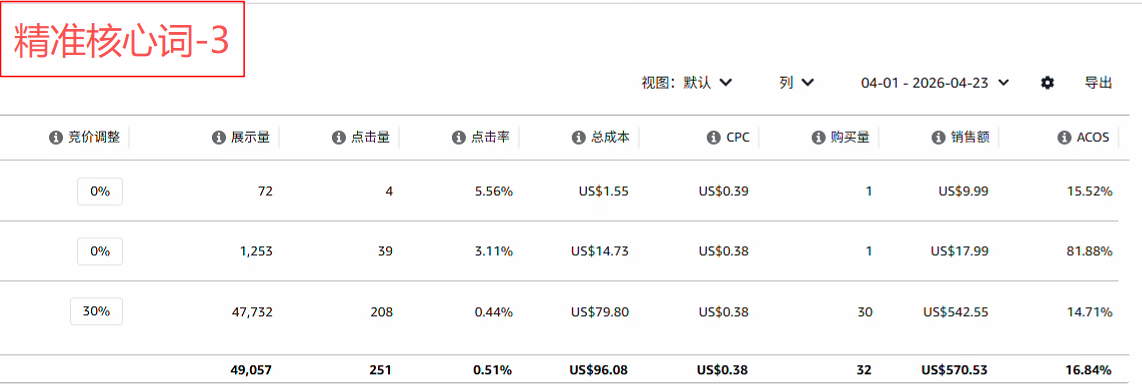Sort by ACOS column header
Image resolution: width=1142 pixels, height=390 pixels.
[x=1092, y=137]
